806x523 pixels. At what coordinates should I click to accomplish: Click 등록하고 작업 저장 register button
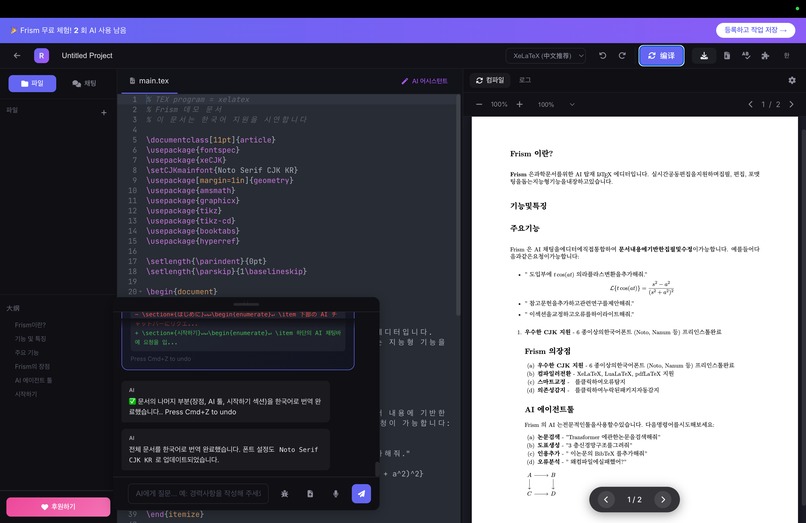(x=756, y=30)
